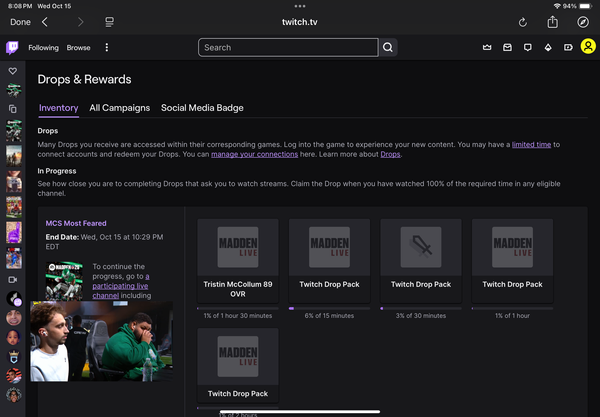Click the Twitch logo home icon
600x417 pixels.
12,47
